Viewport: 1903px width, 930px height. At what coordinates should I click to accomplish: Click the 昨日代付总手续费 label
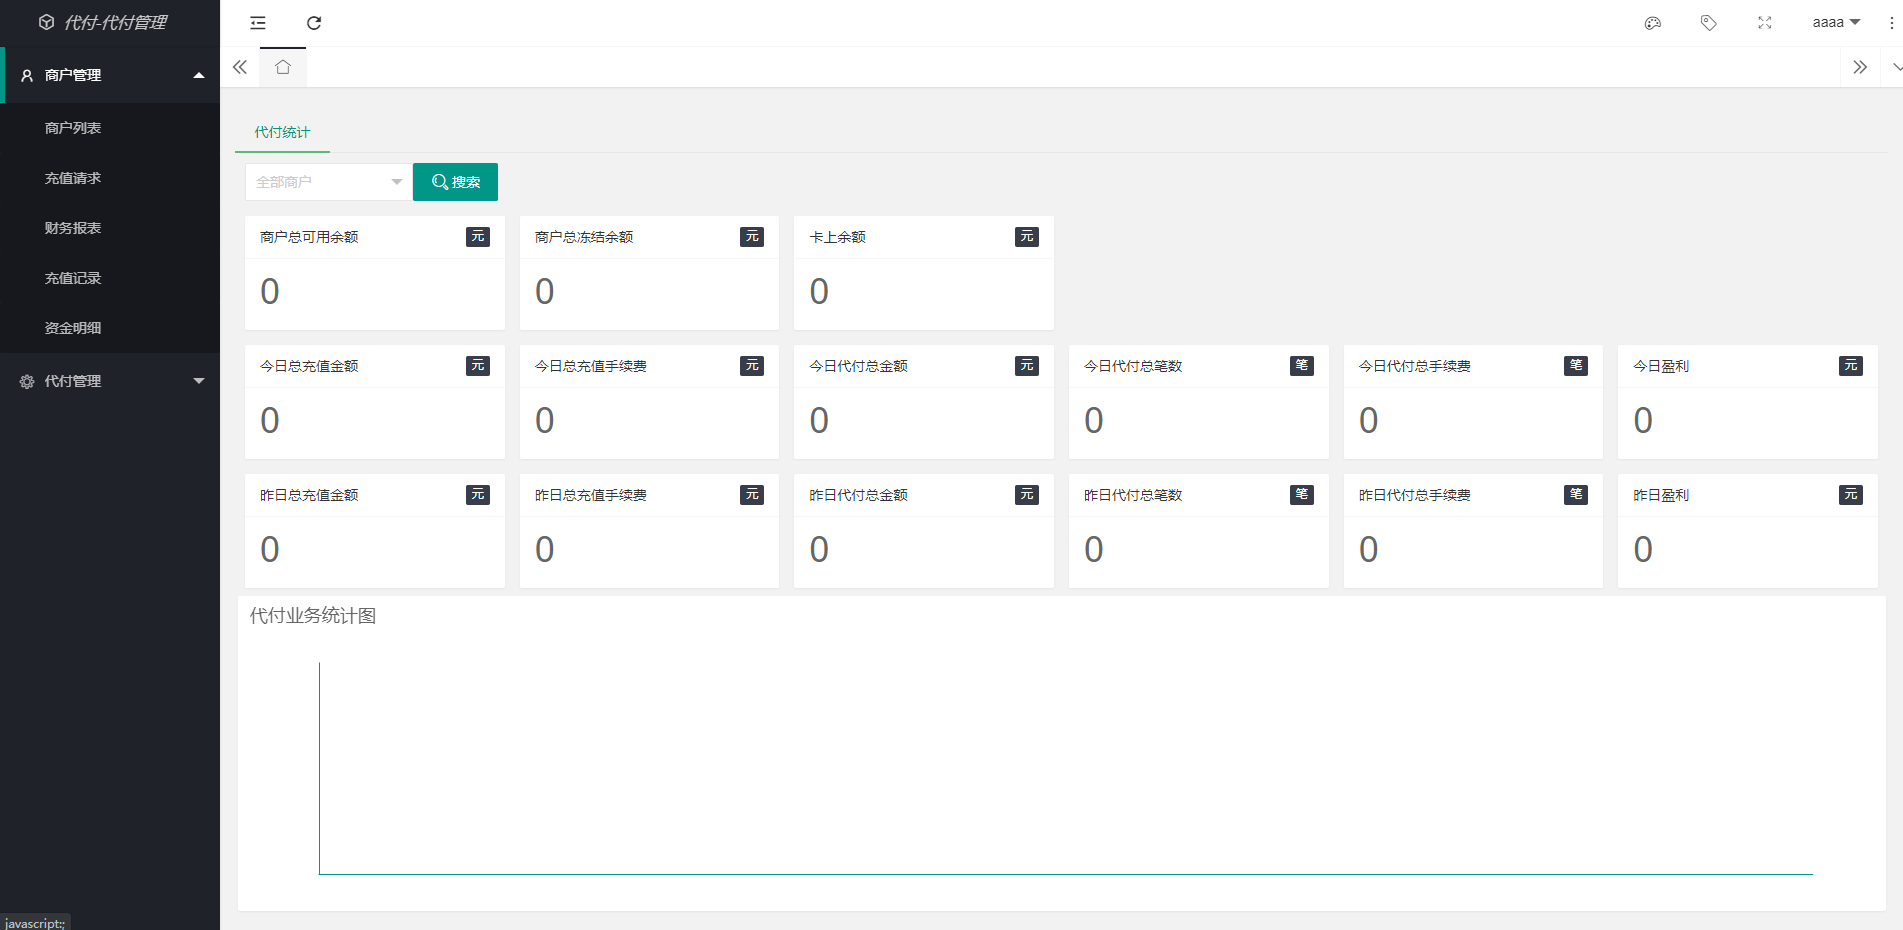click(x=1415, y=495)
